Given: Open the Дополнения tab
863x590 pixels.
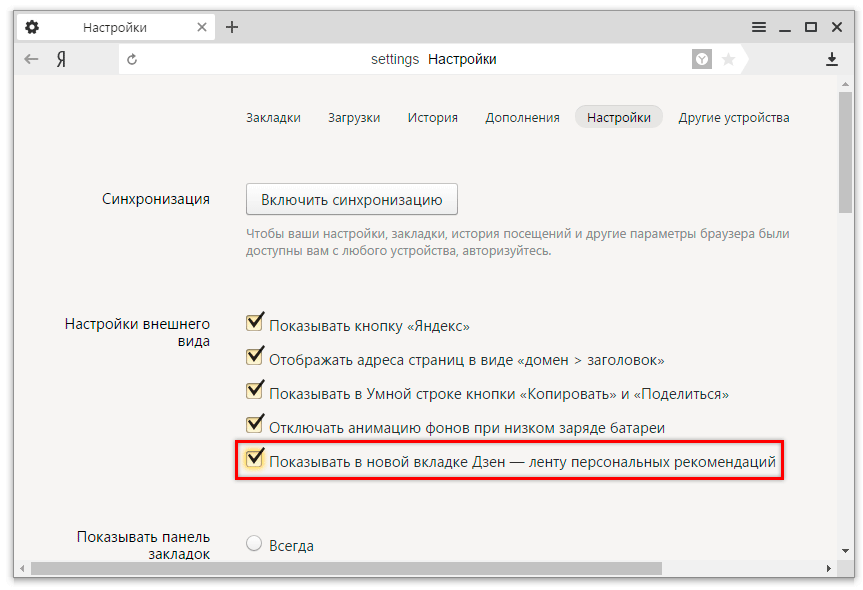Looking at the screenshot, I should click(522, 117).
